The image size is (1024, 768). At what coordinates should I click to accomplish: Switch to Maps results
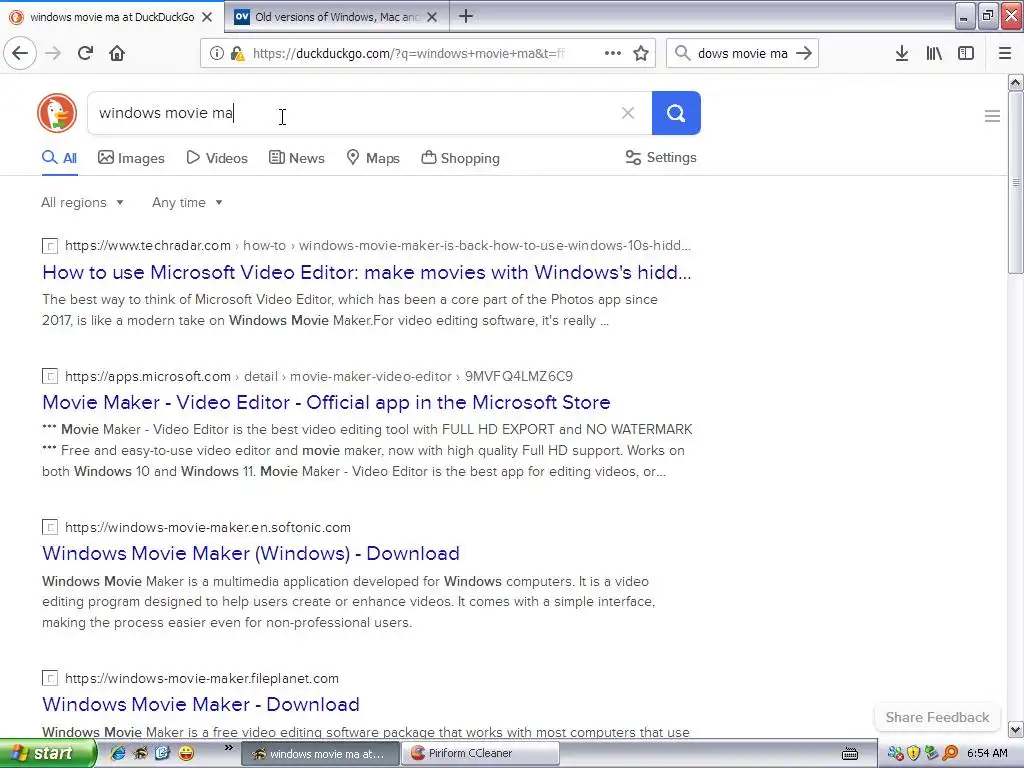[373, 158]
